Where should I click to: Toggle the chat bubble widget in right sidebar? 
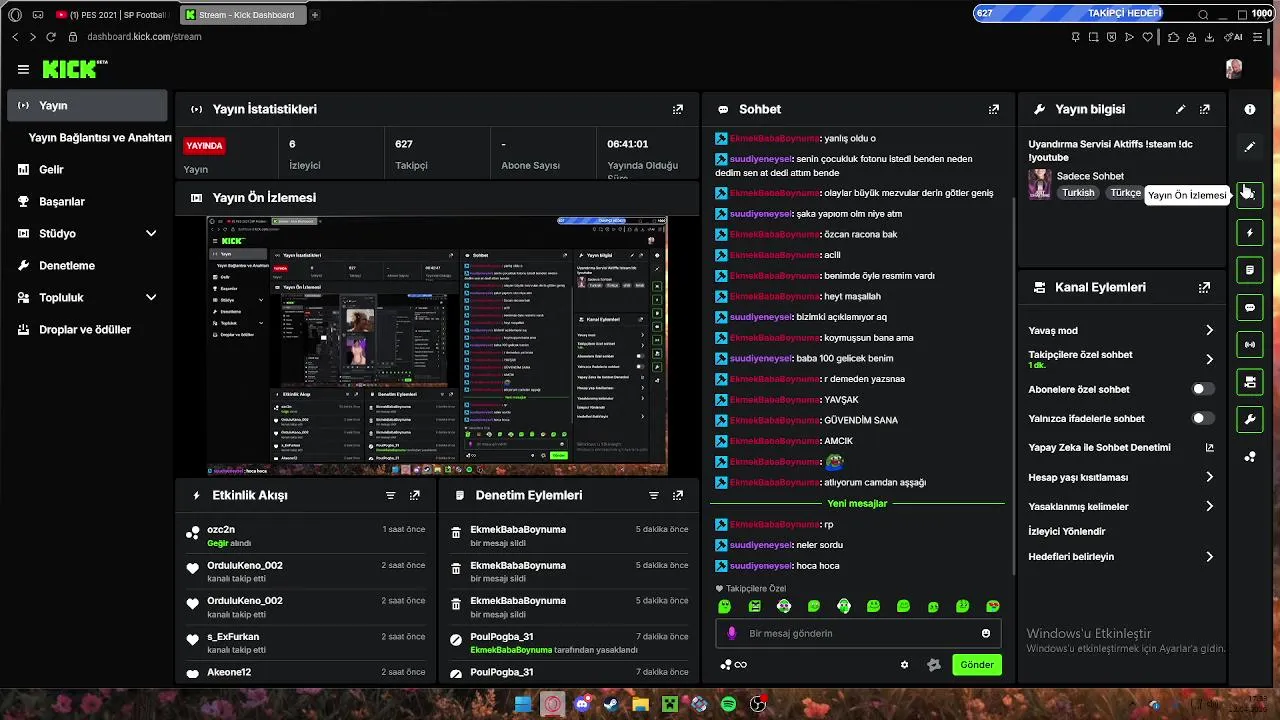1250,308
